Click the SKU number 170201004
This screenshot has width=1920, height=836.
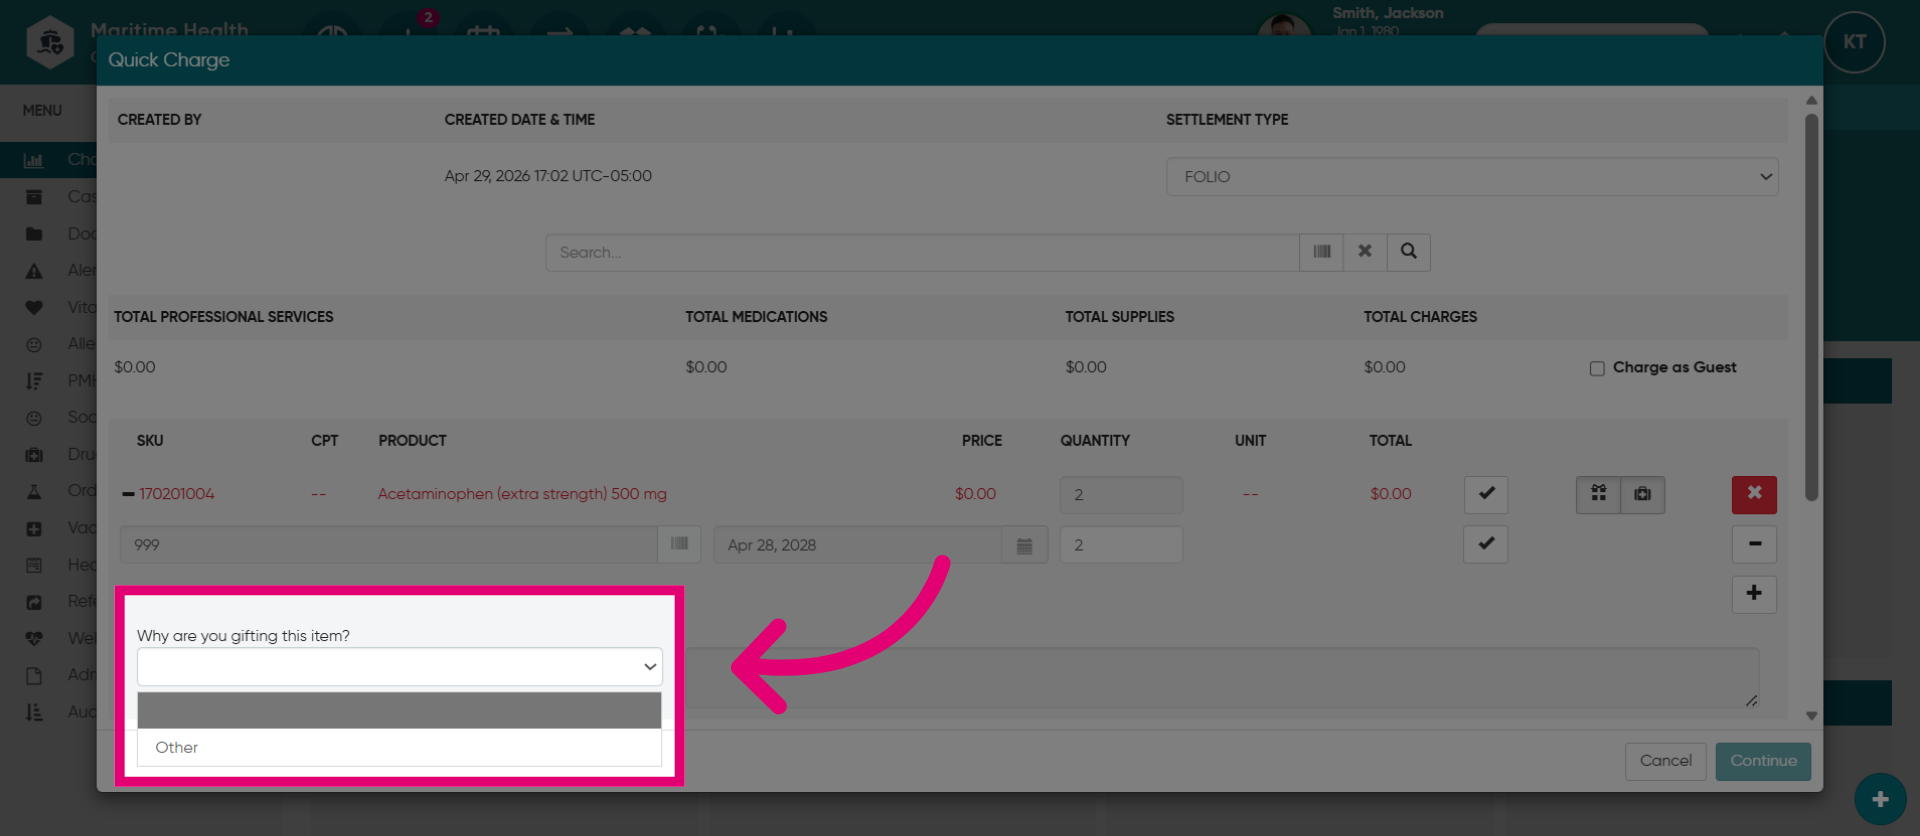point(177,494)
